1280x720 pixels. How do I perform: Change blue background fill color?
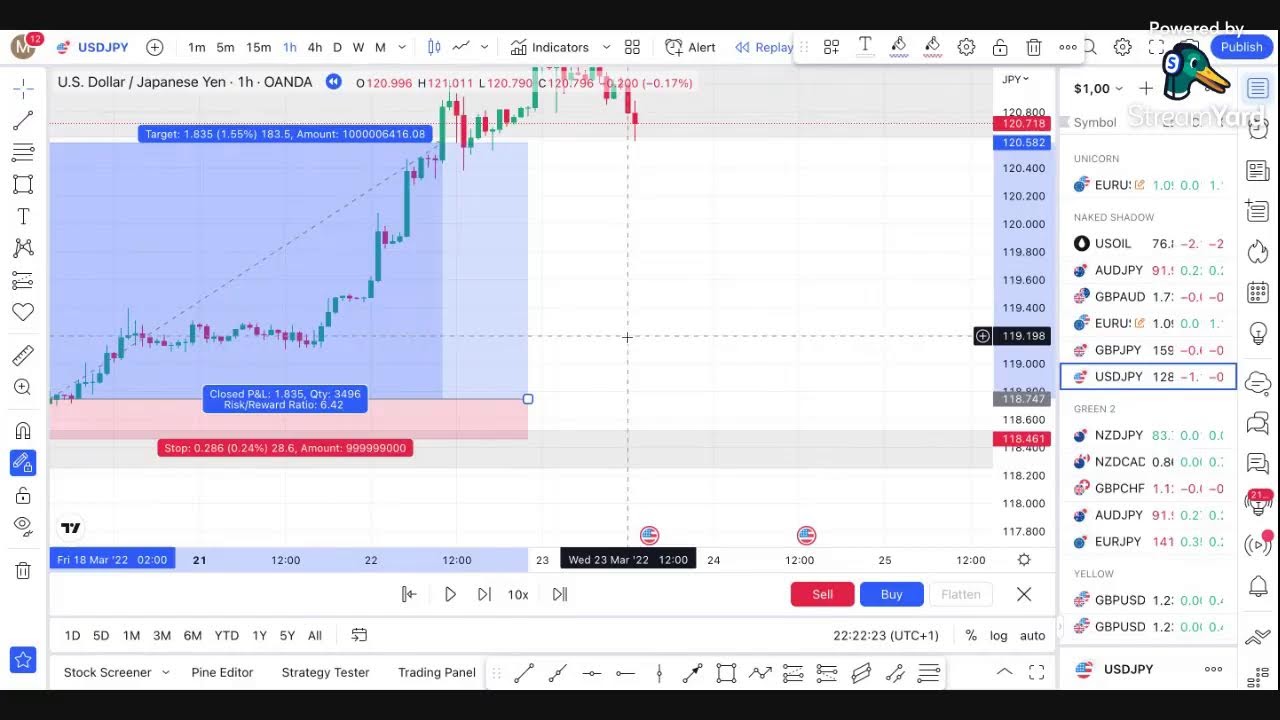899,46
